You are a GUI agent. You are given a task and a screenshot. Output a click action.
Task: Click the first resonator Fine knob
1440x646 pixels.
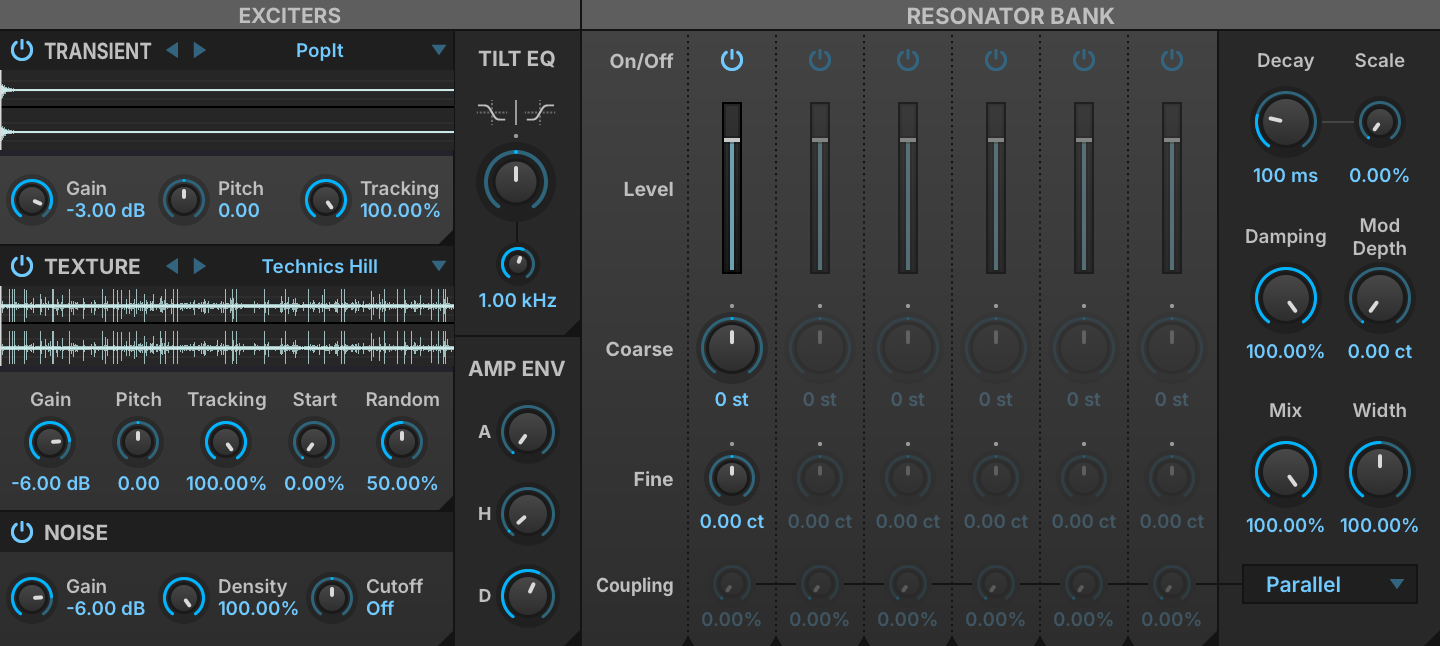click(732, 477)
